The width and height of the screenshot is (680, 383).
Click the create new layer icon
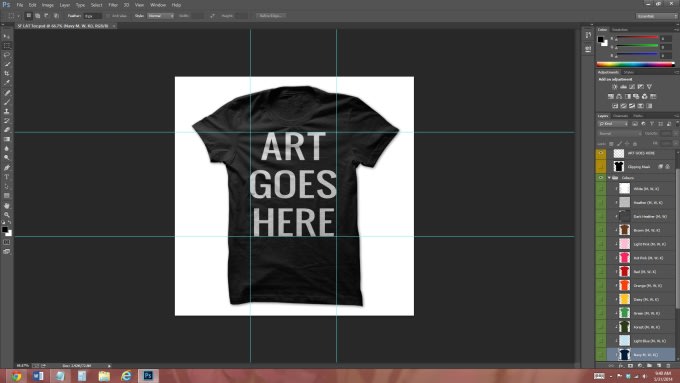tap(659, 366)
